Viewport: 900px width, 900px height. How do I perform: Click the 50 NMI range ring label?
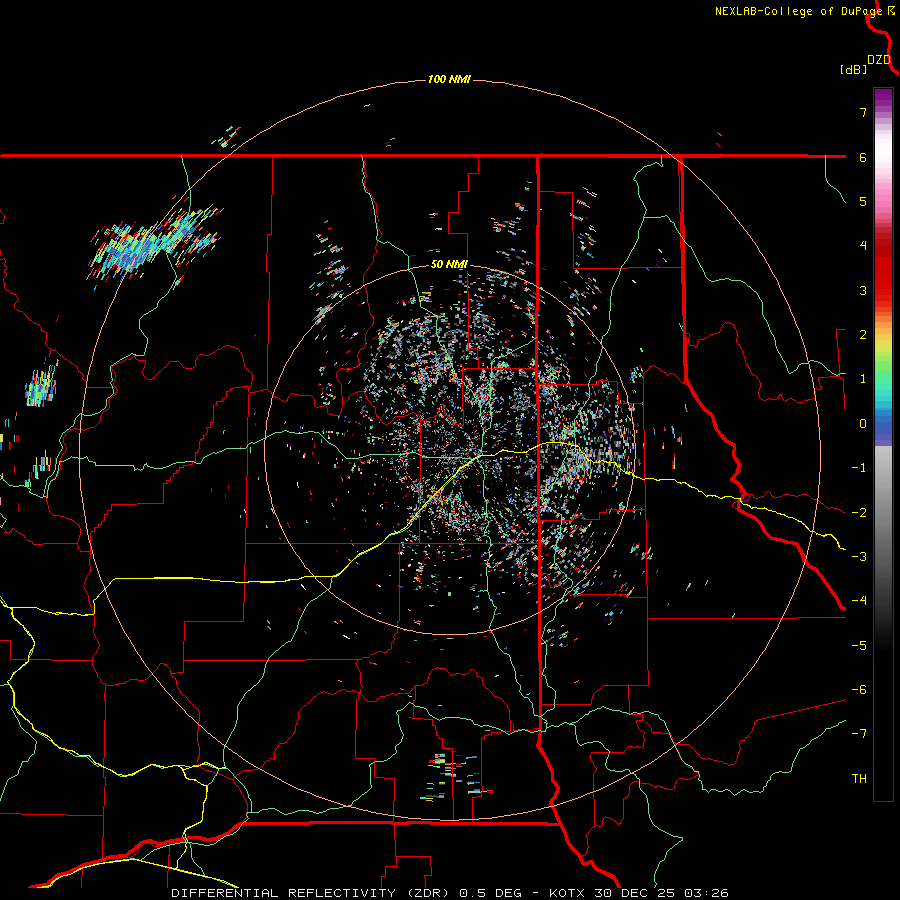tap(449, 265)
